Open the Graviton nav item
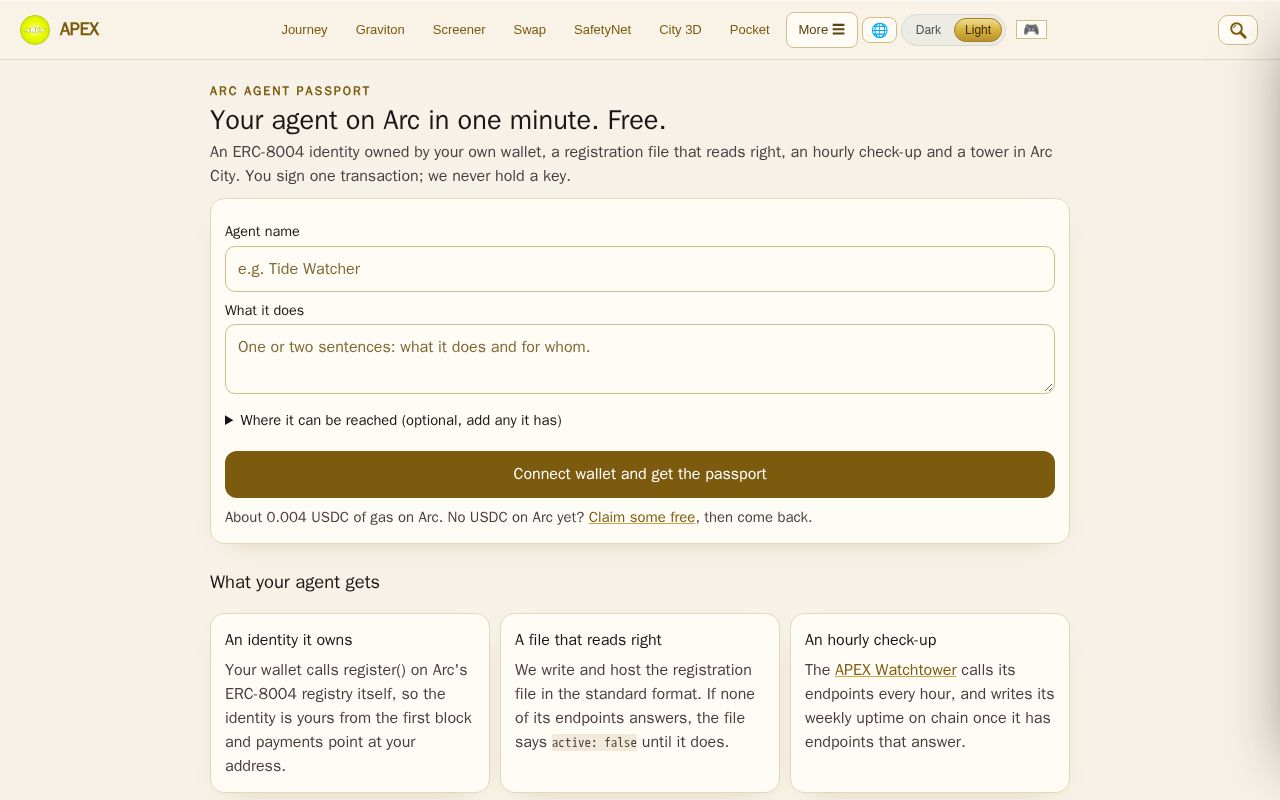Image resolution: width=1280 pixels, height=800 pixels. 380,30
